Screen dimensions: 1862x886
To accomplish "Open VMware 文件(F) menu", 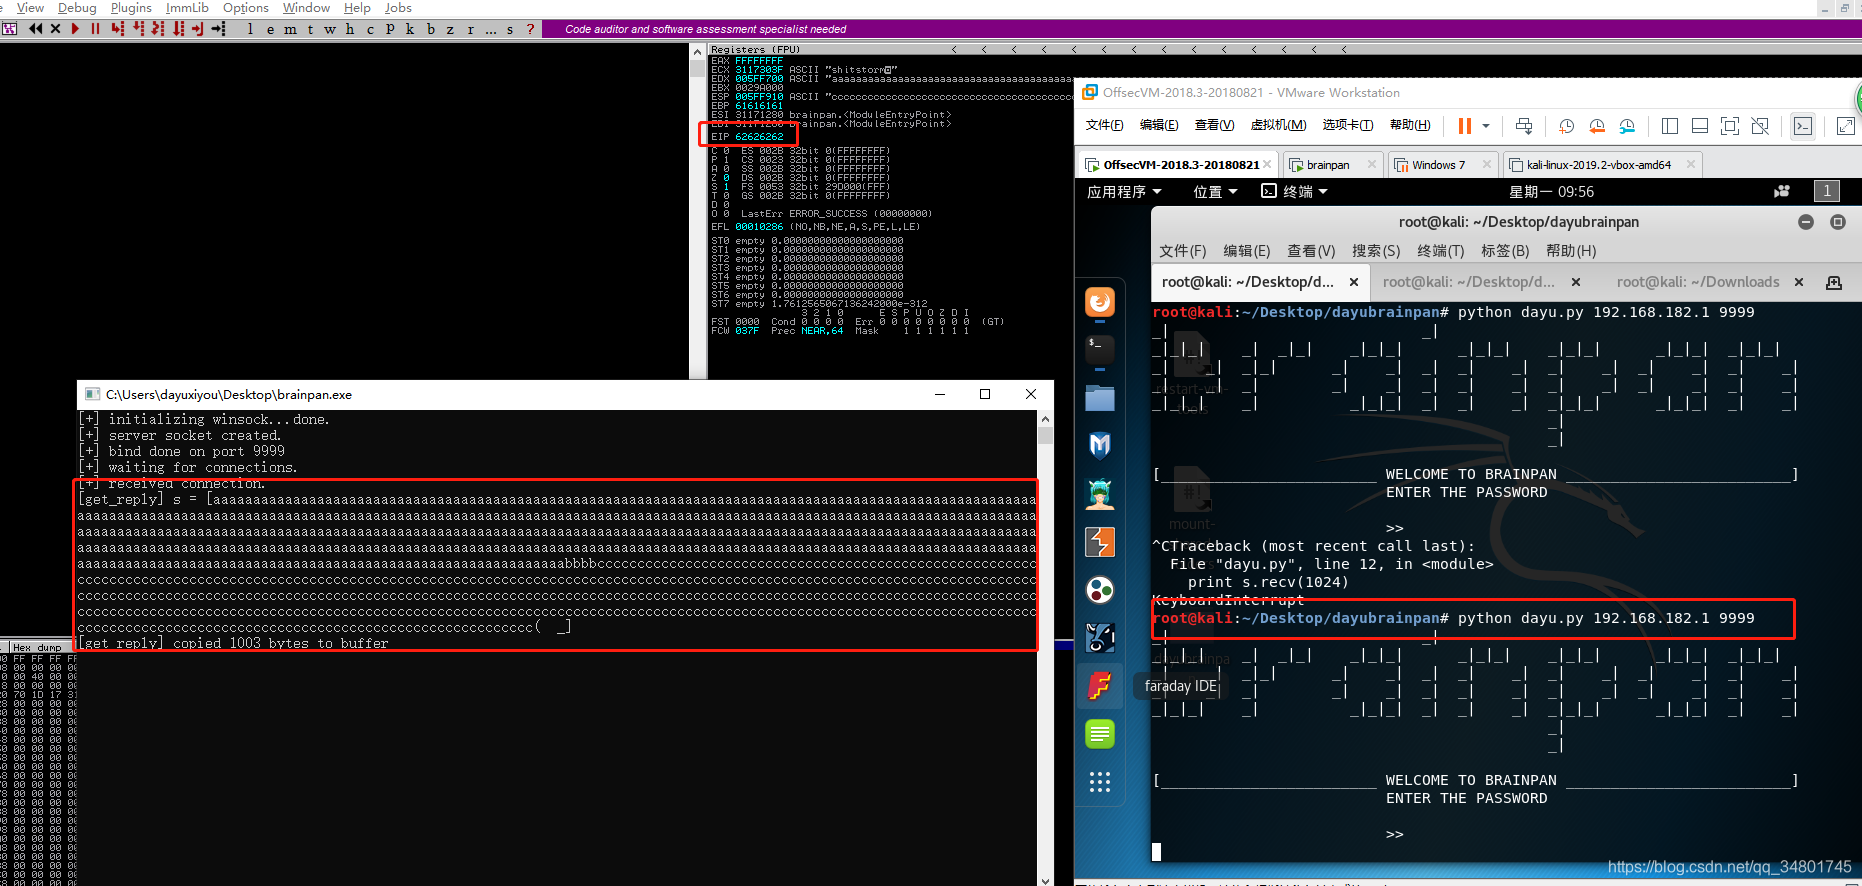I will tap(1104, 125).
